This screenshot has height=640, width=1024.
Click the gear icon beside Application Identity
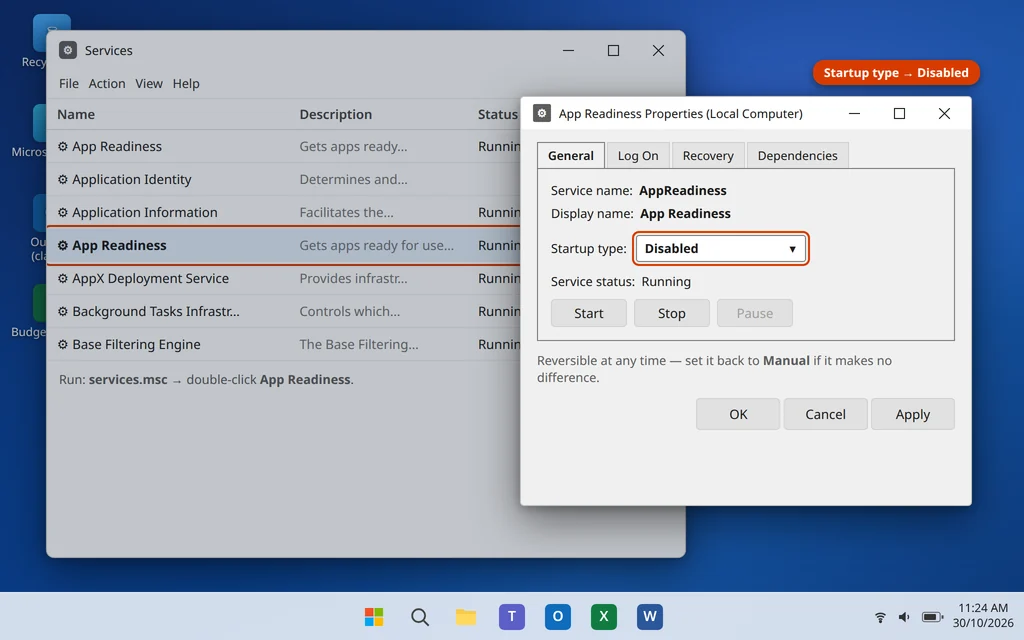point(63,179)
